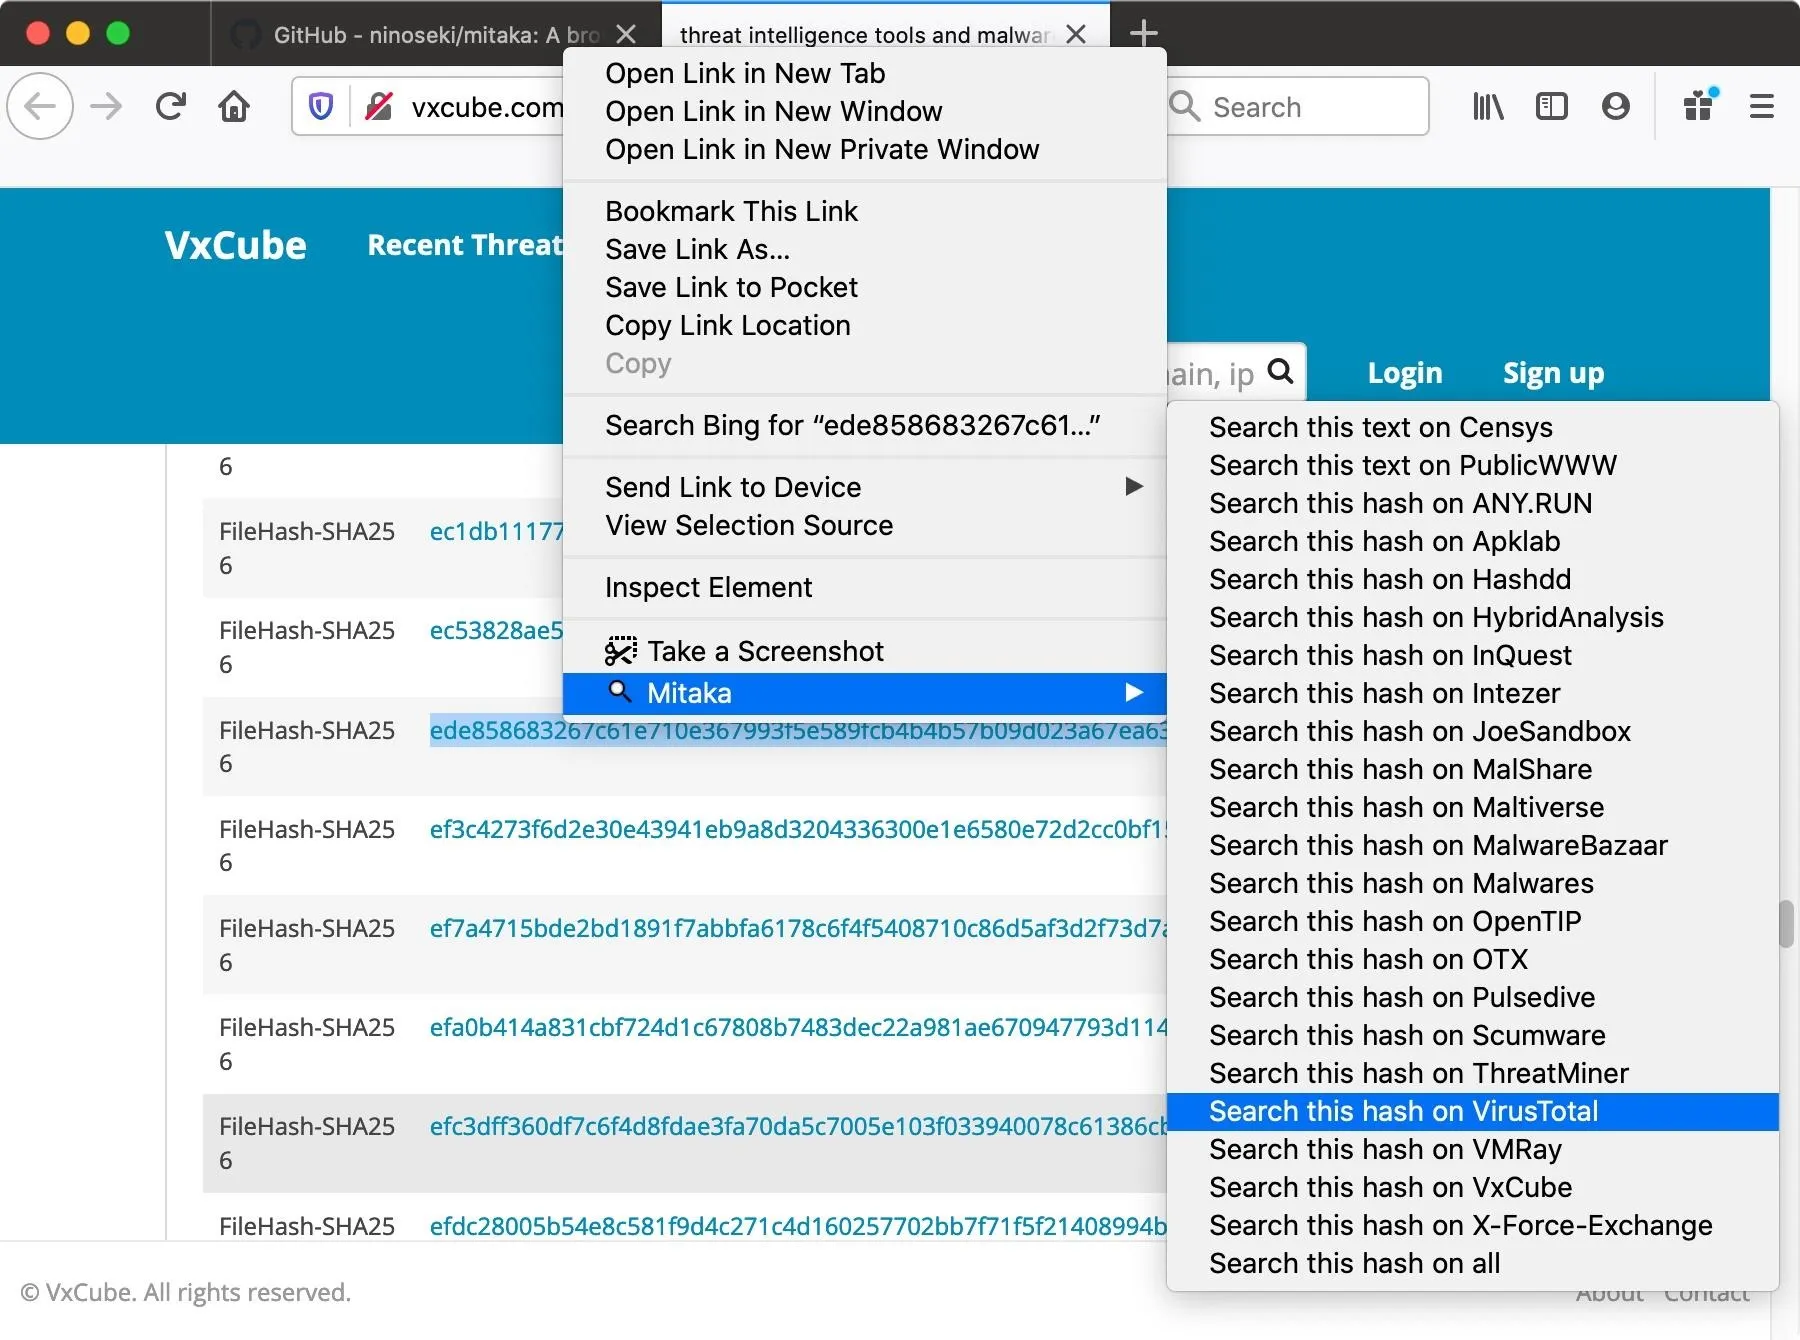1800x1340 pixels.
Task: Select Inspect Element
Action: (708, 587)
